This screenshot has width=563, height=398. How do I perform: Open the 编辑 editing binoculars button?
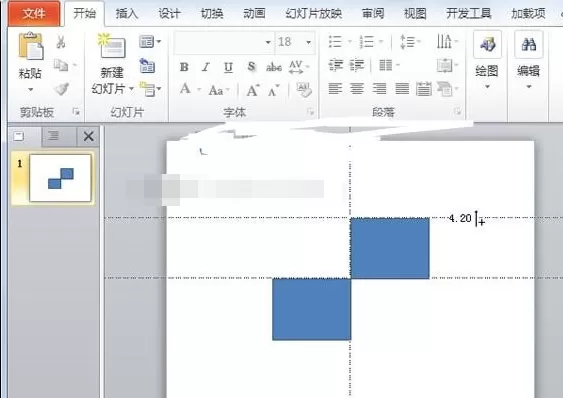[529, 60]
